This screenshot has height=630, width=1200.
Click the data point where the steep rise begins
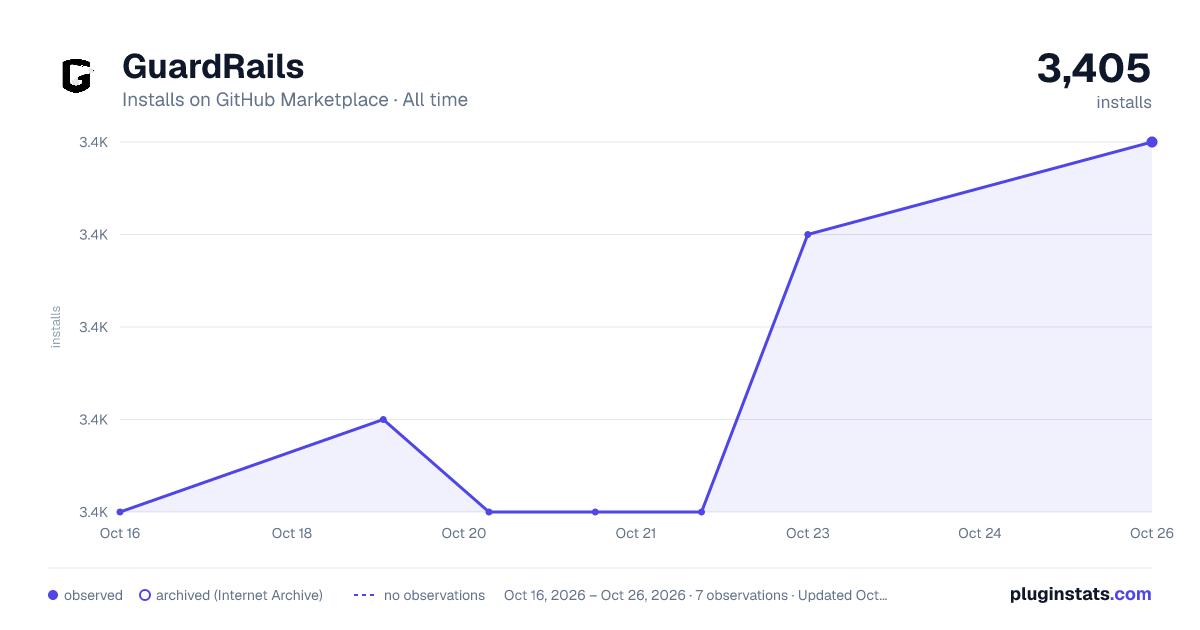(701, 512)
